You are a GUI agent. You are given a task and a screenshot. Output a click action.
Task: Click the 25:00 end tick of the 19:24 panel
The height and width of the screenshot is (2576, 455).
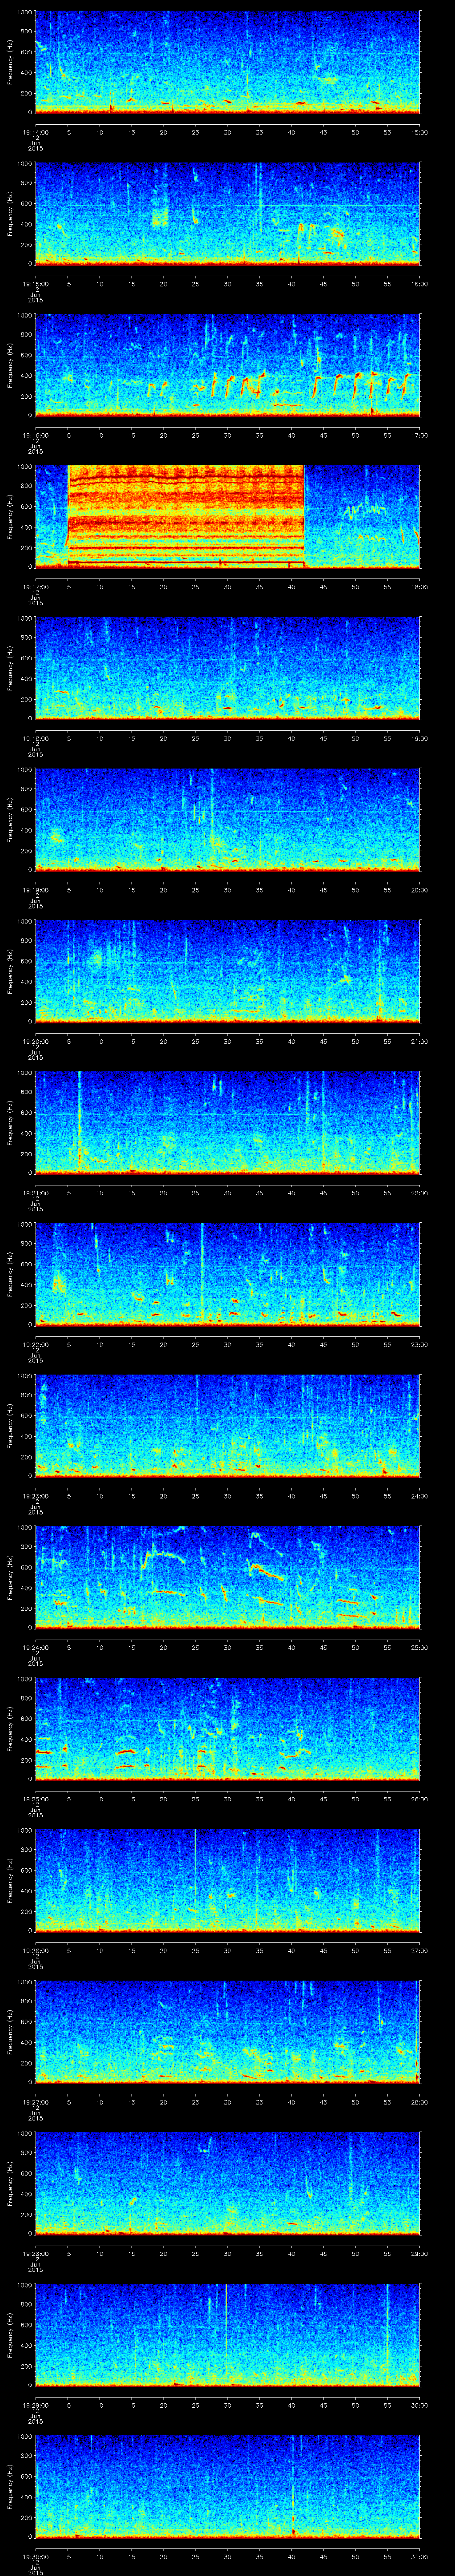point(419,1647)
